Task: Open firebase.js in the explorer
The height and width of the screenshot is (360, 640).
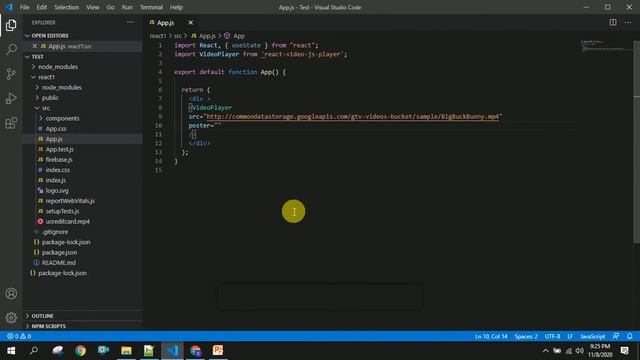Action: pyautogui.click(x=59, y=160)
